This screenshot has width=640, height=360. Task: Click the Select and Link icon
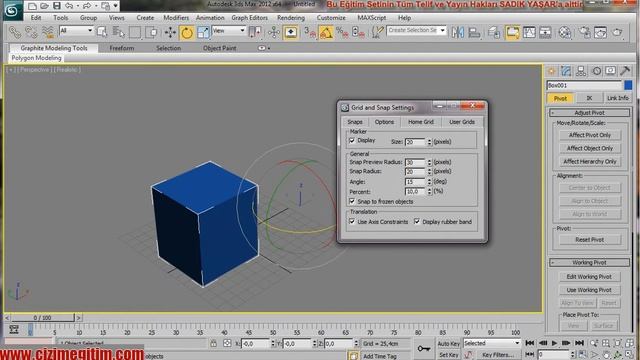[15, 32]
